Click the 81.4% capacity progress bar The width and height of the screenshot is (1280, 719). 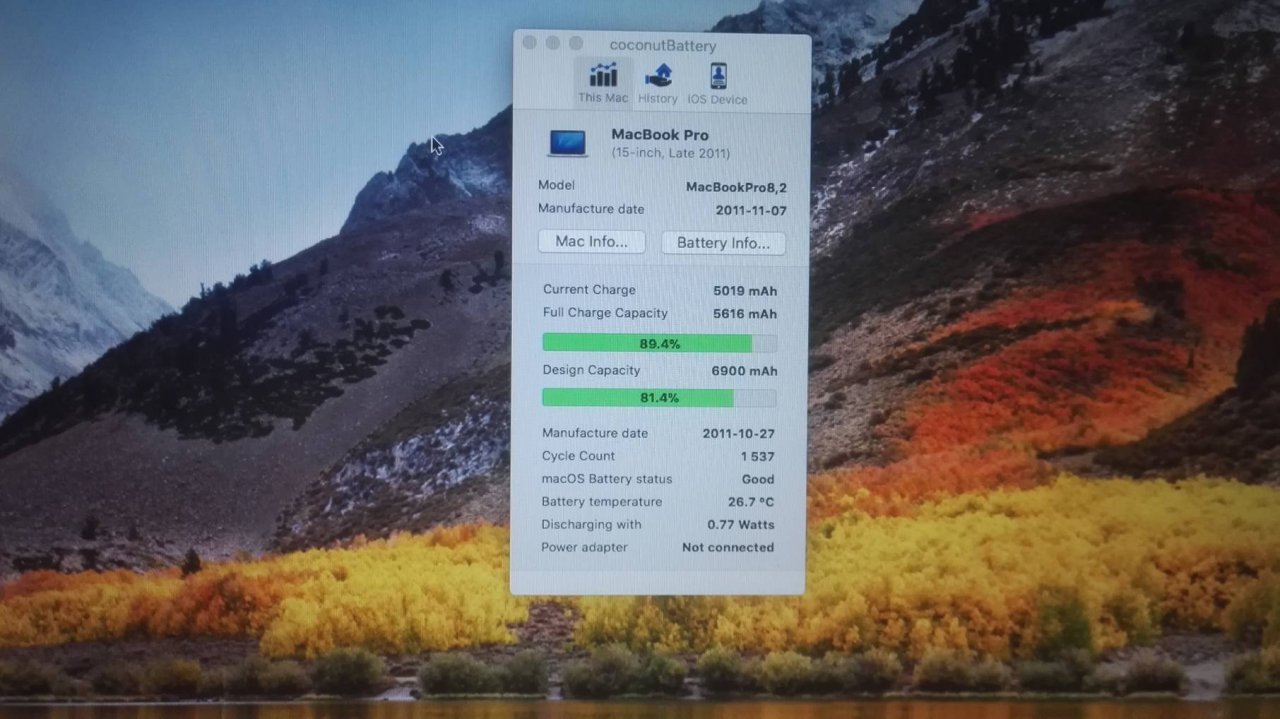659,397
